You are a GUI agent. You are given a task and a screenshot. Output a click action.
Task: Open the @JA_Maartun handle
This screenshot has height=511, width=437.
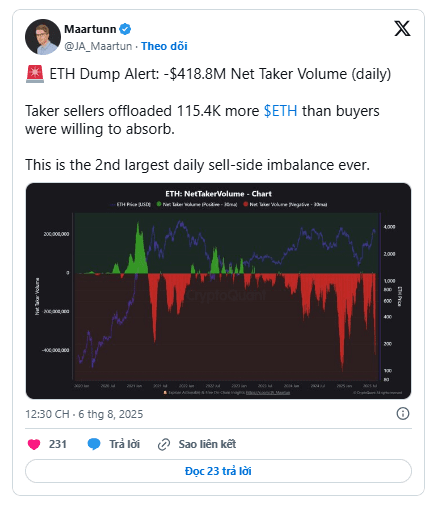[98, 46]
